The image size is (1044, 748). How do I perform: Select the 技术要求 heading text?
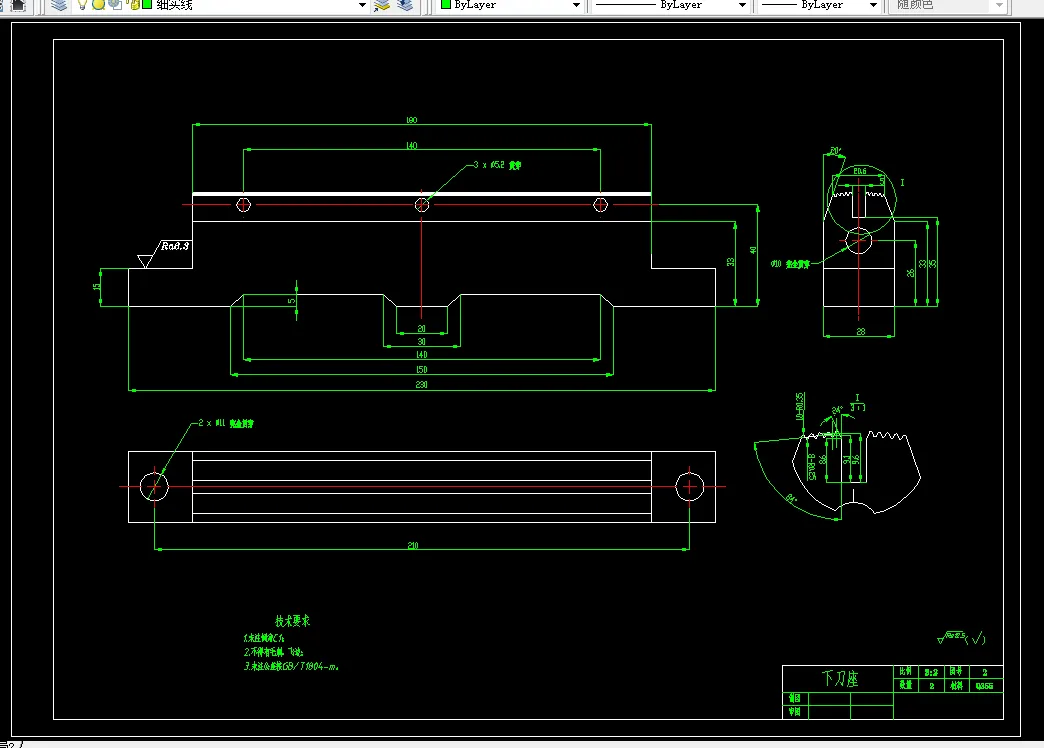292,621
